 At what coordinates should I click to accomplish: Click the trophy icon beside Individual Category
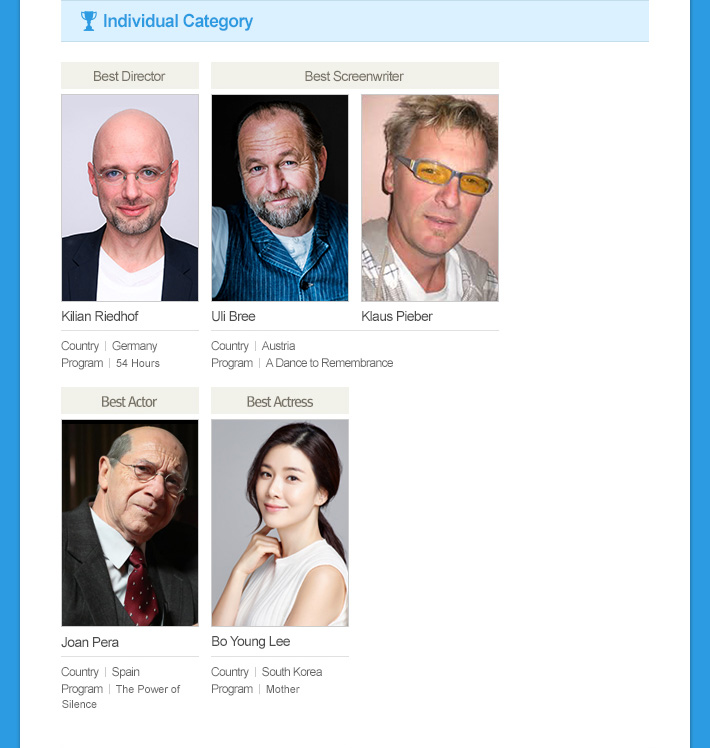[88, 21]
